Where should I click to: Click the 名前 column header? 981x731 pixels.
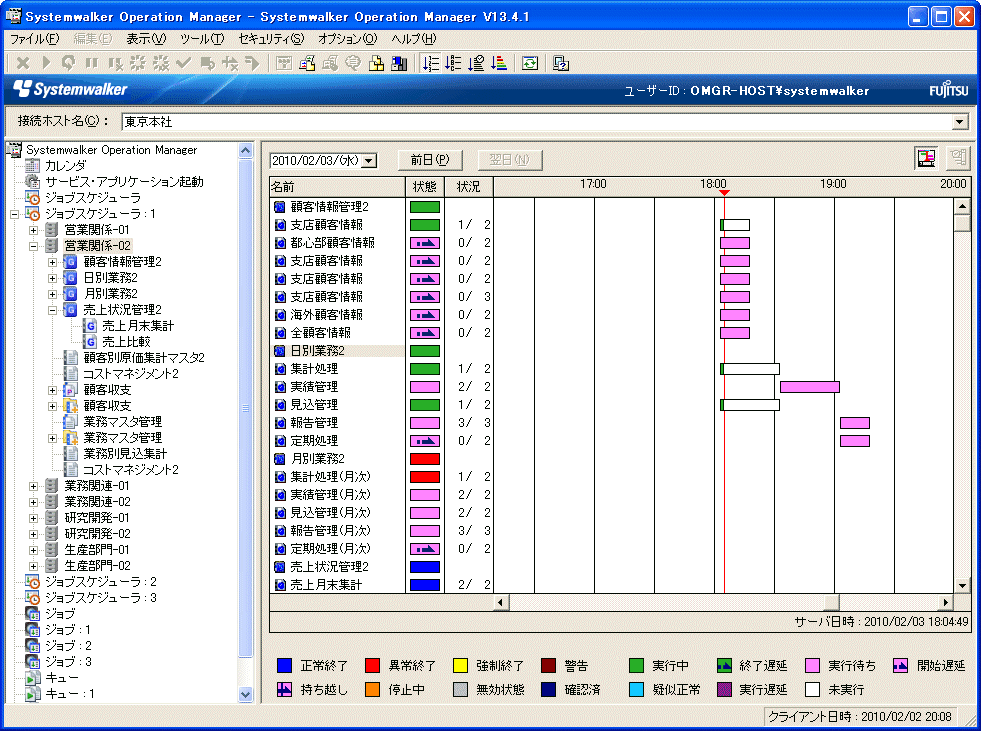tap(337, 187)
